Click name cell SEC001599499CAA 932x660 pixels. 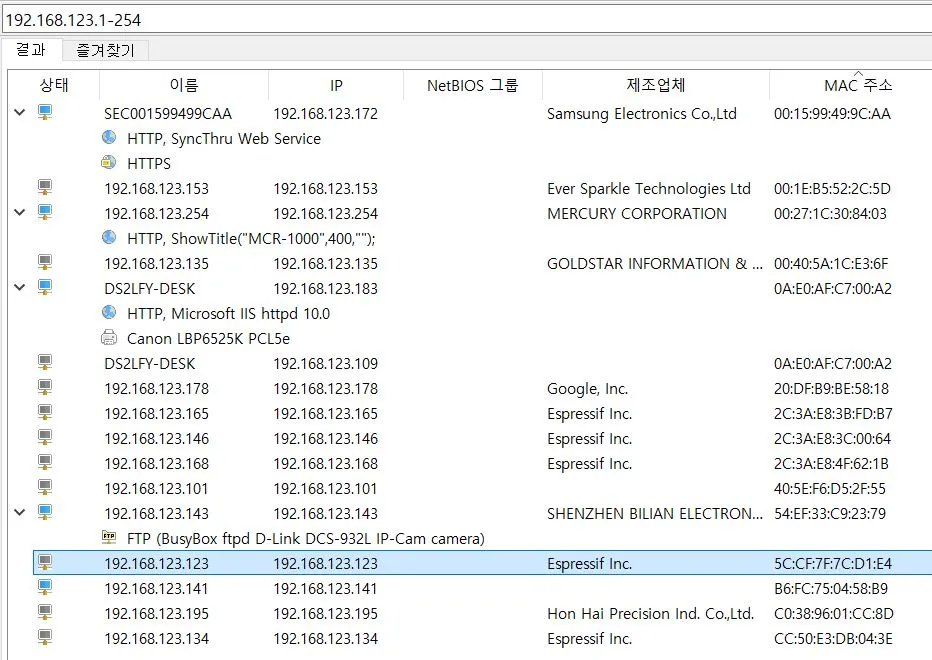point(168,114)
